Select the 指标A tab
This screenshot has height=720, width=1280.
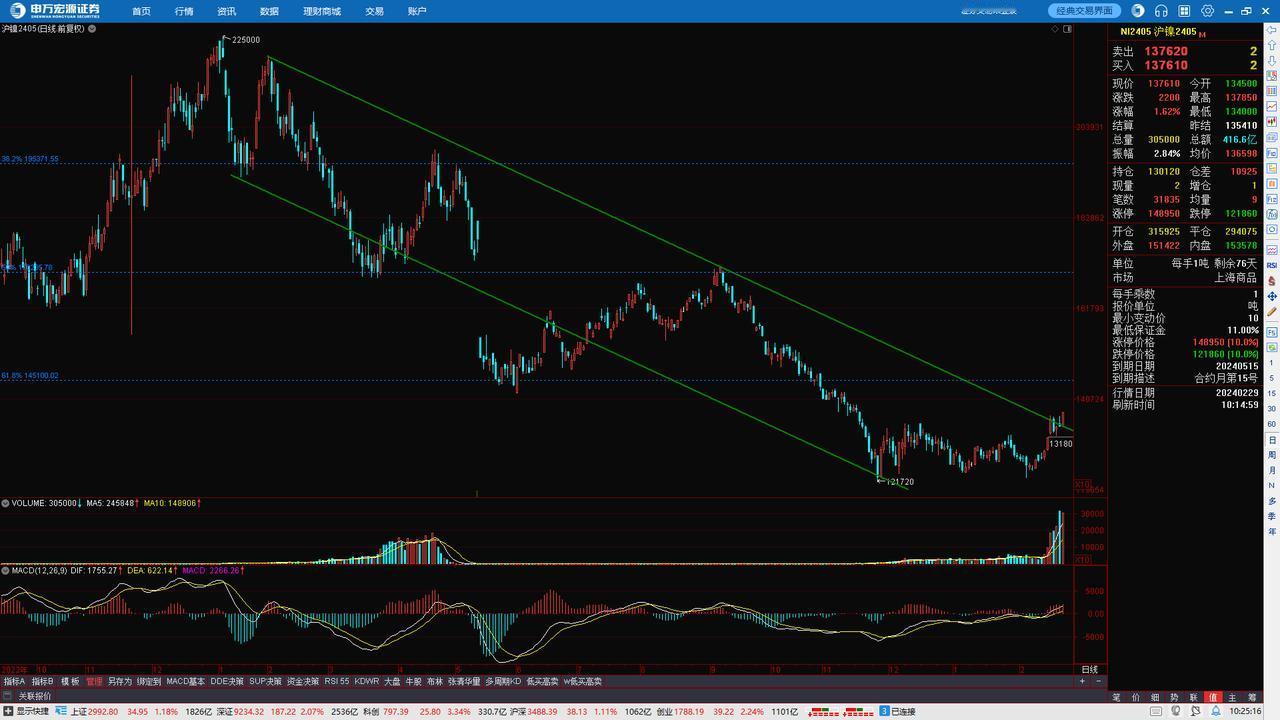(14, 681)
